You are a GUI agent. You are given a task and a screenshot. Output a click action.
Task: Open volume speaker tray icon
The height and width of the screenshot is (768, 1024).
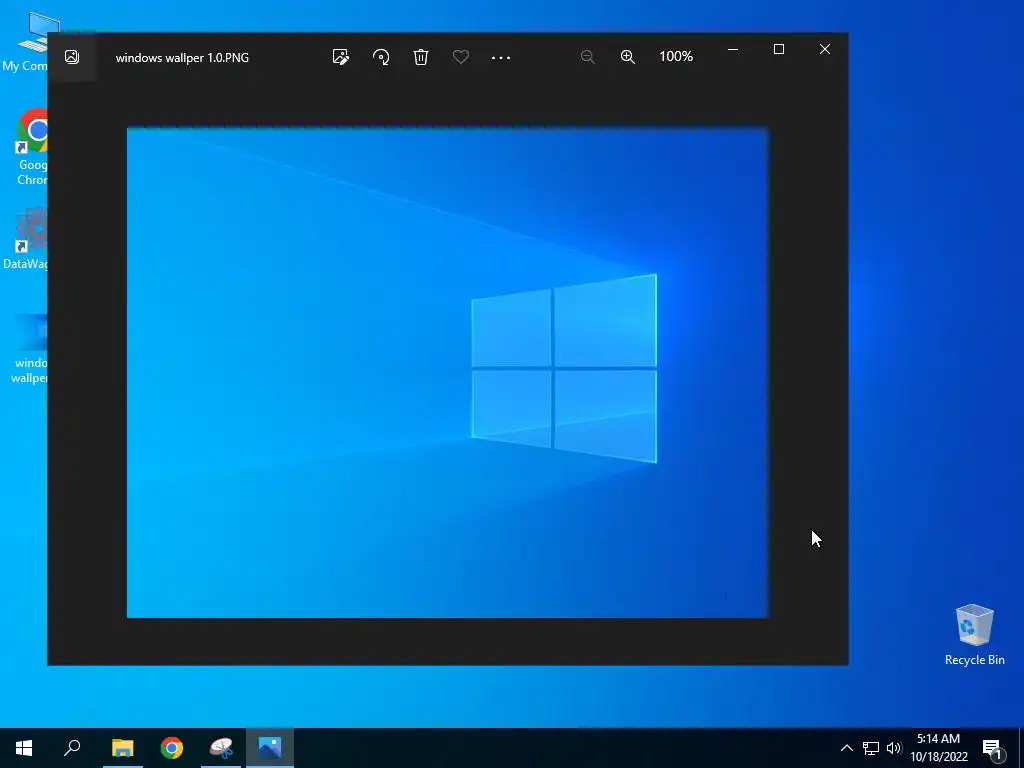pos(894,748)
